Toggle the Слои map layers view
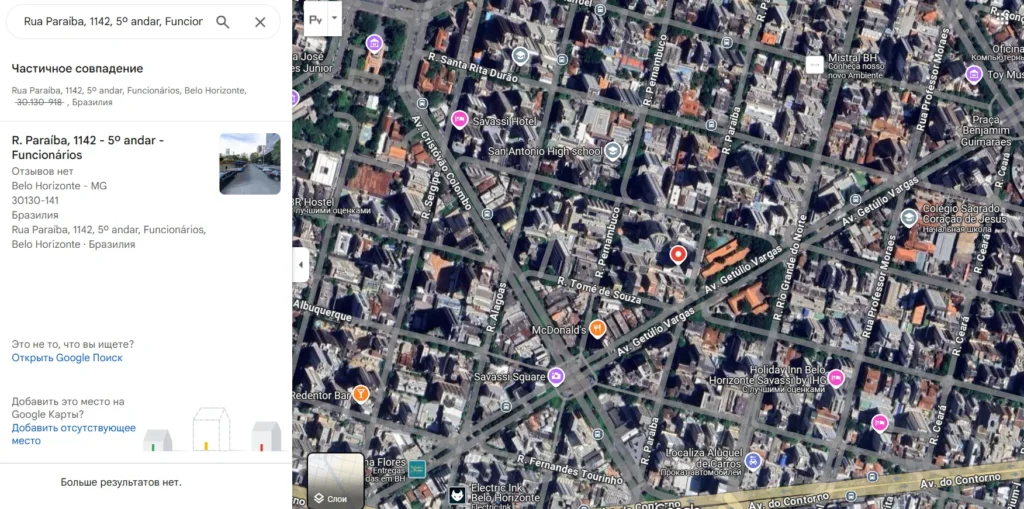 point(335,481)
